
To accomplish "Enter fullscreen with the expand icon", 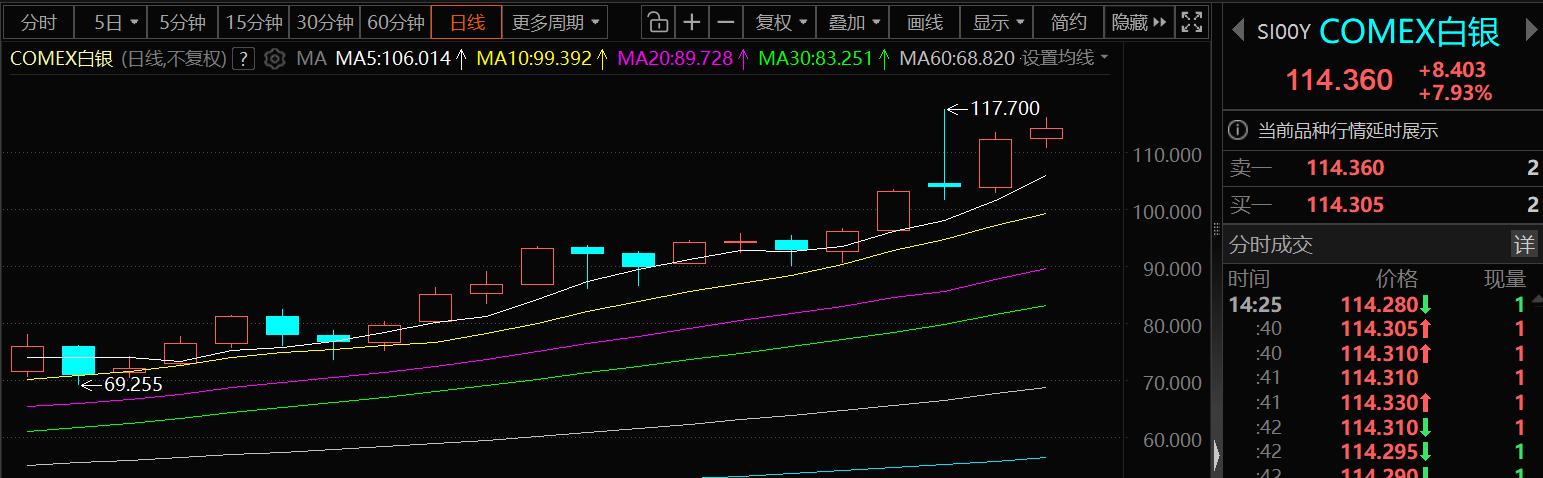I will click(x=1191, y=22).
